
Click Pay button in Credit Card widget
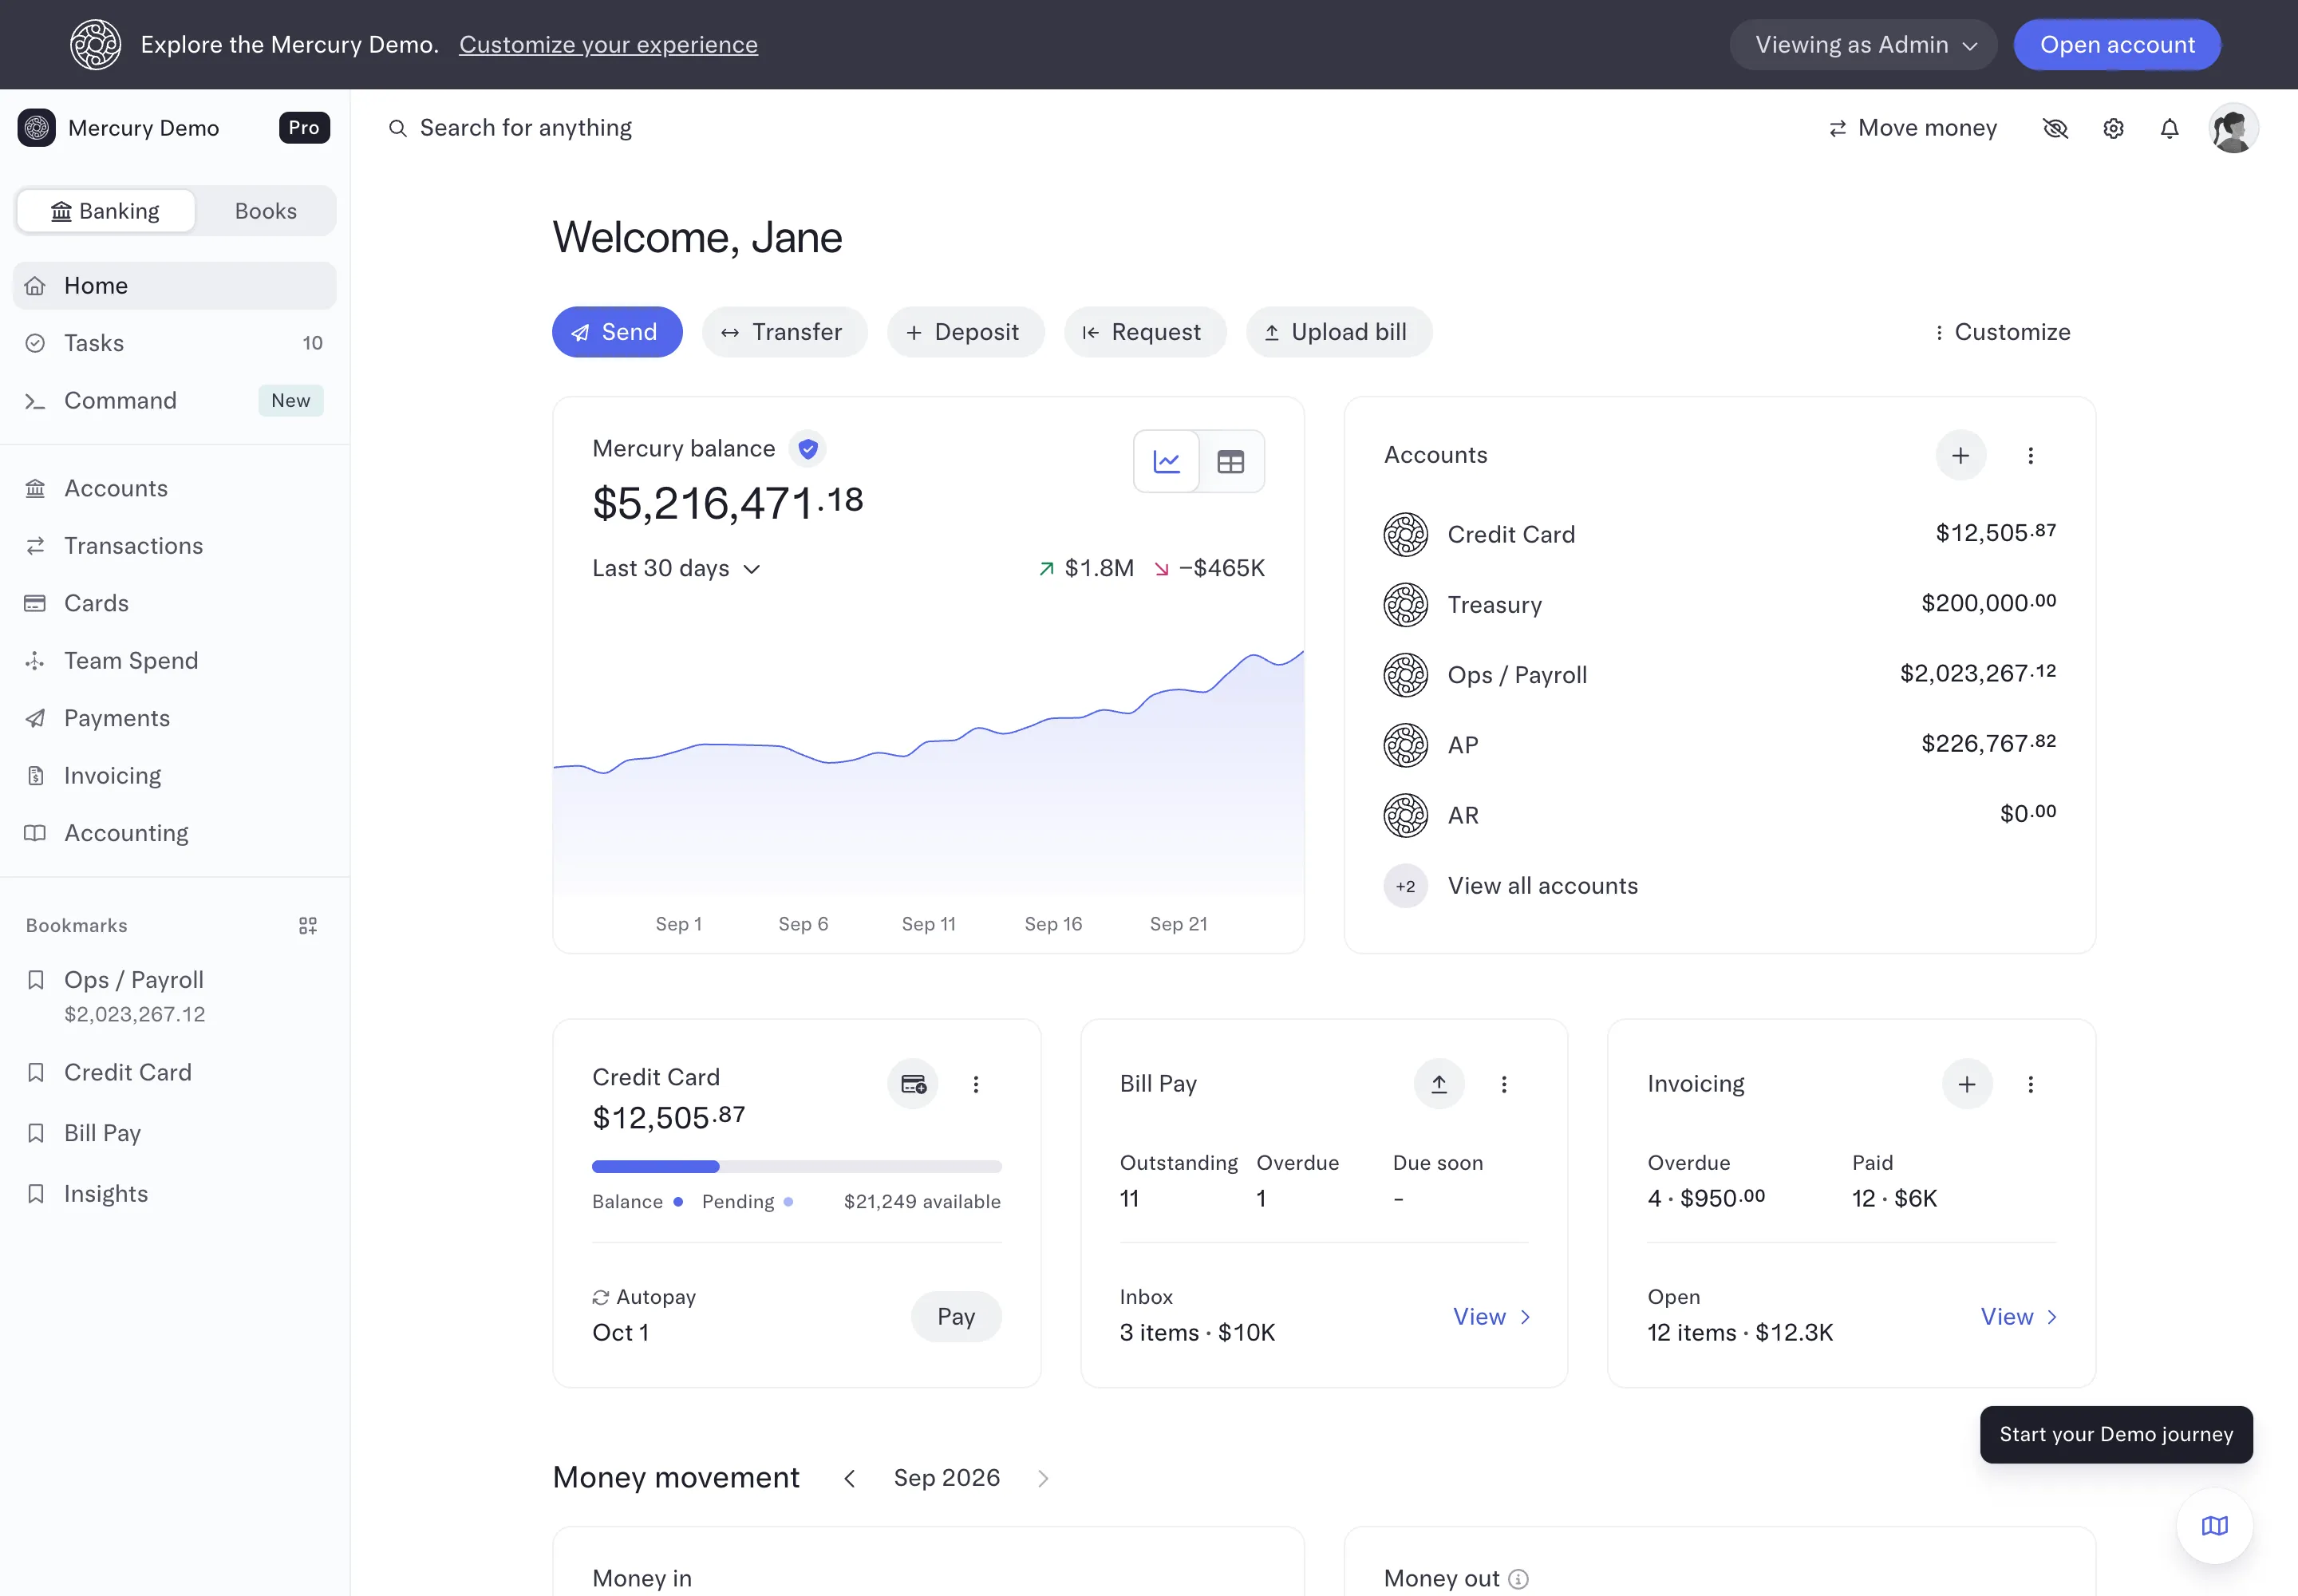pos(956,1317)
